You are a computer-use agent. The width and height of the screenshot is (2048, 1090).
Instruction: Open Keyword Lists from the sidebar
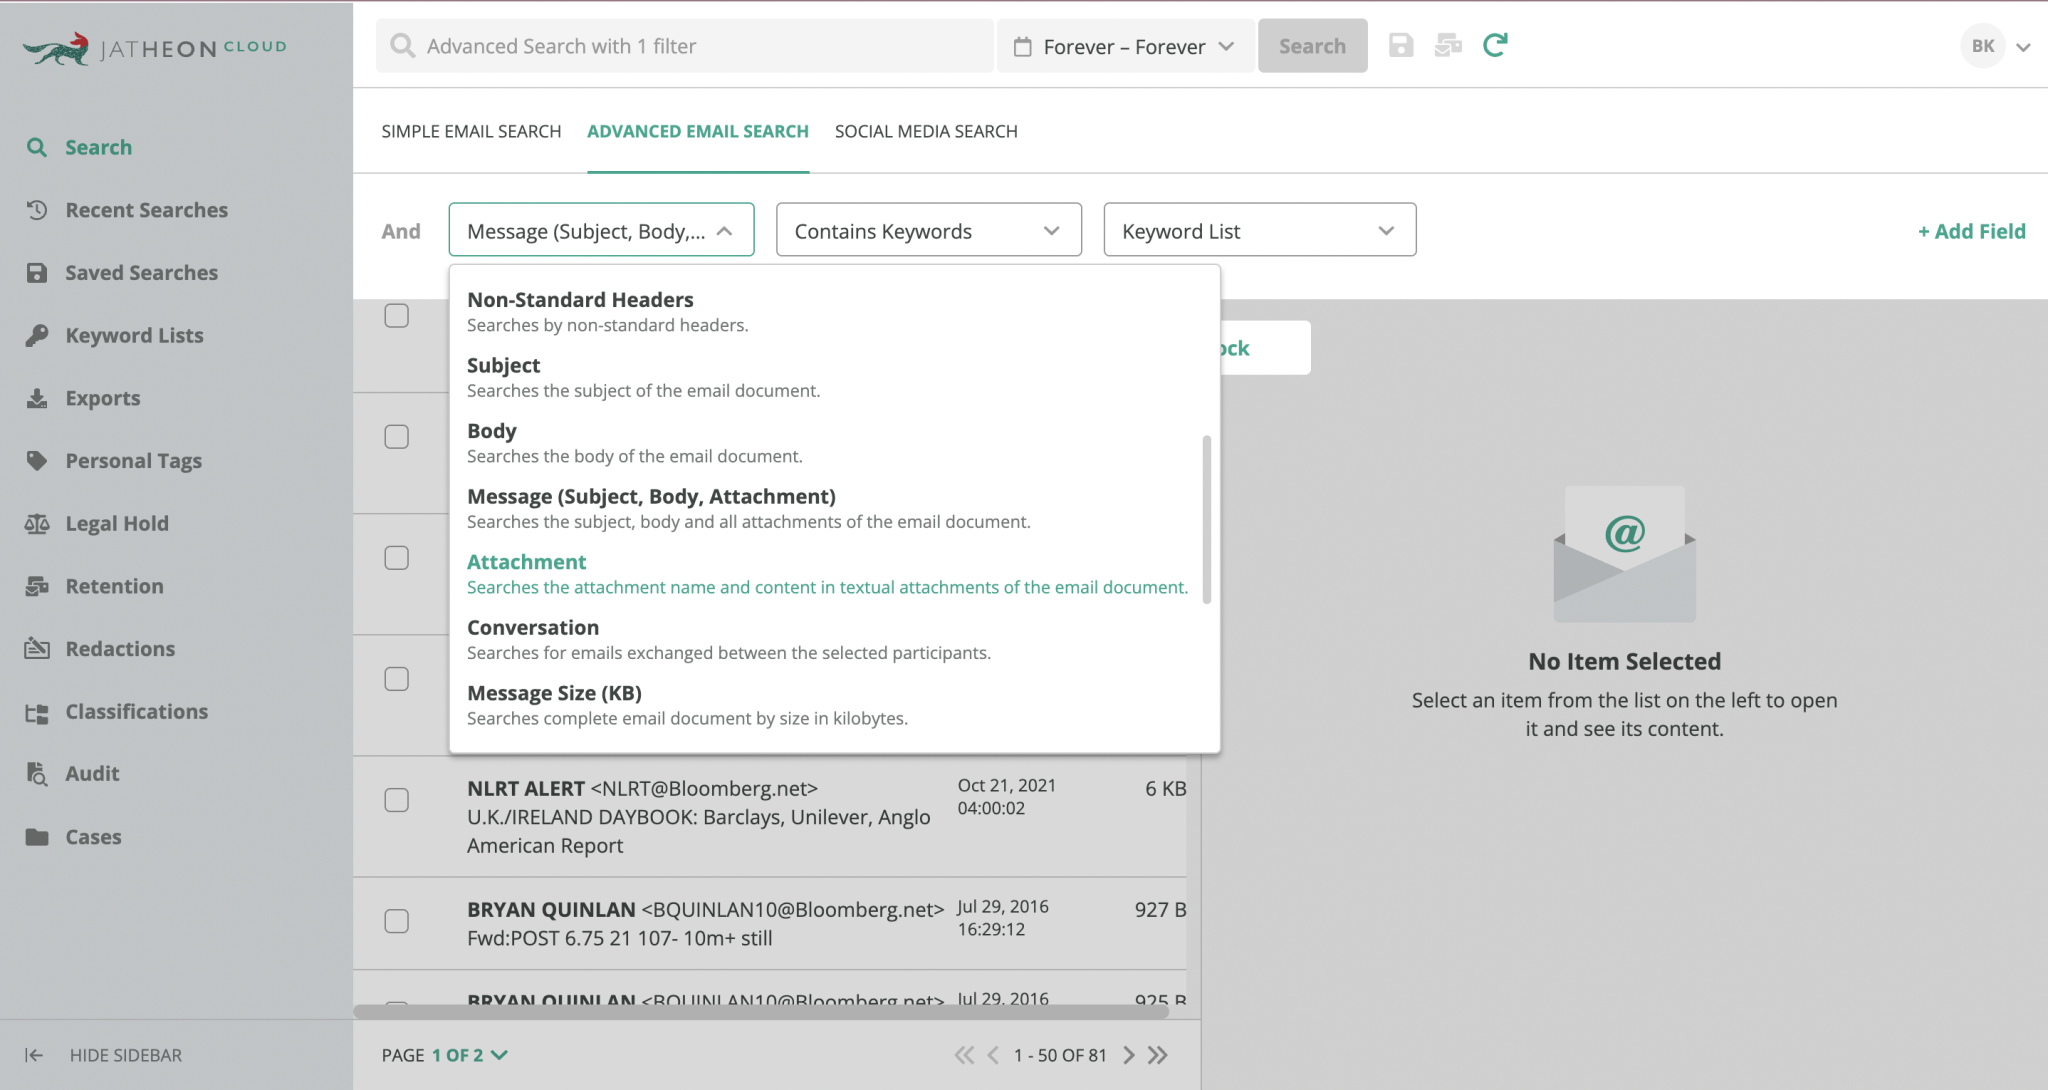(x=134, y=335)
